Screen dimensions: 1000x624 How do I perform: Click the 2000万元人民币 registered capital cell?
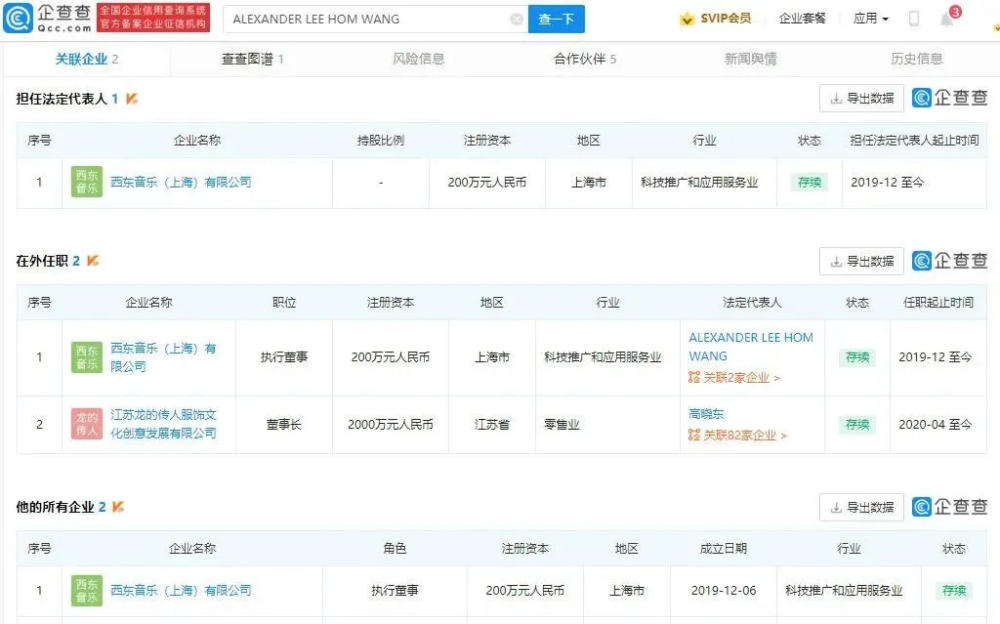[390, 424]
